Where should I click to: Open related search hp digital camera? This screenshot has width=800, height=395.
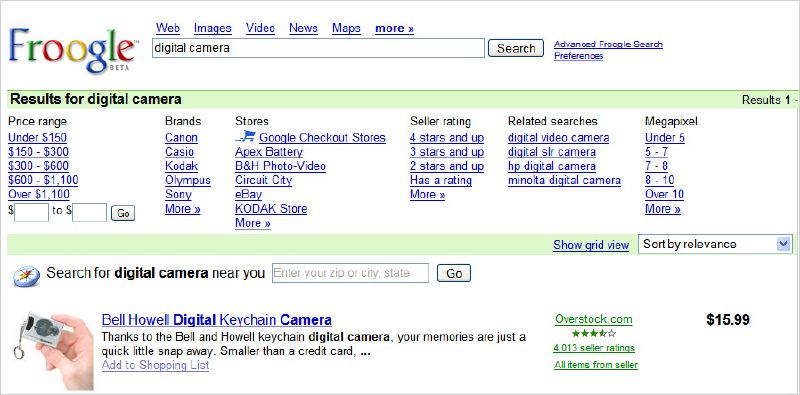click(x=552, y=166)
